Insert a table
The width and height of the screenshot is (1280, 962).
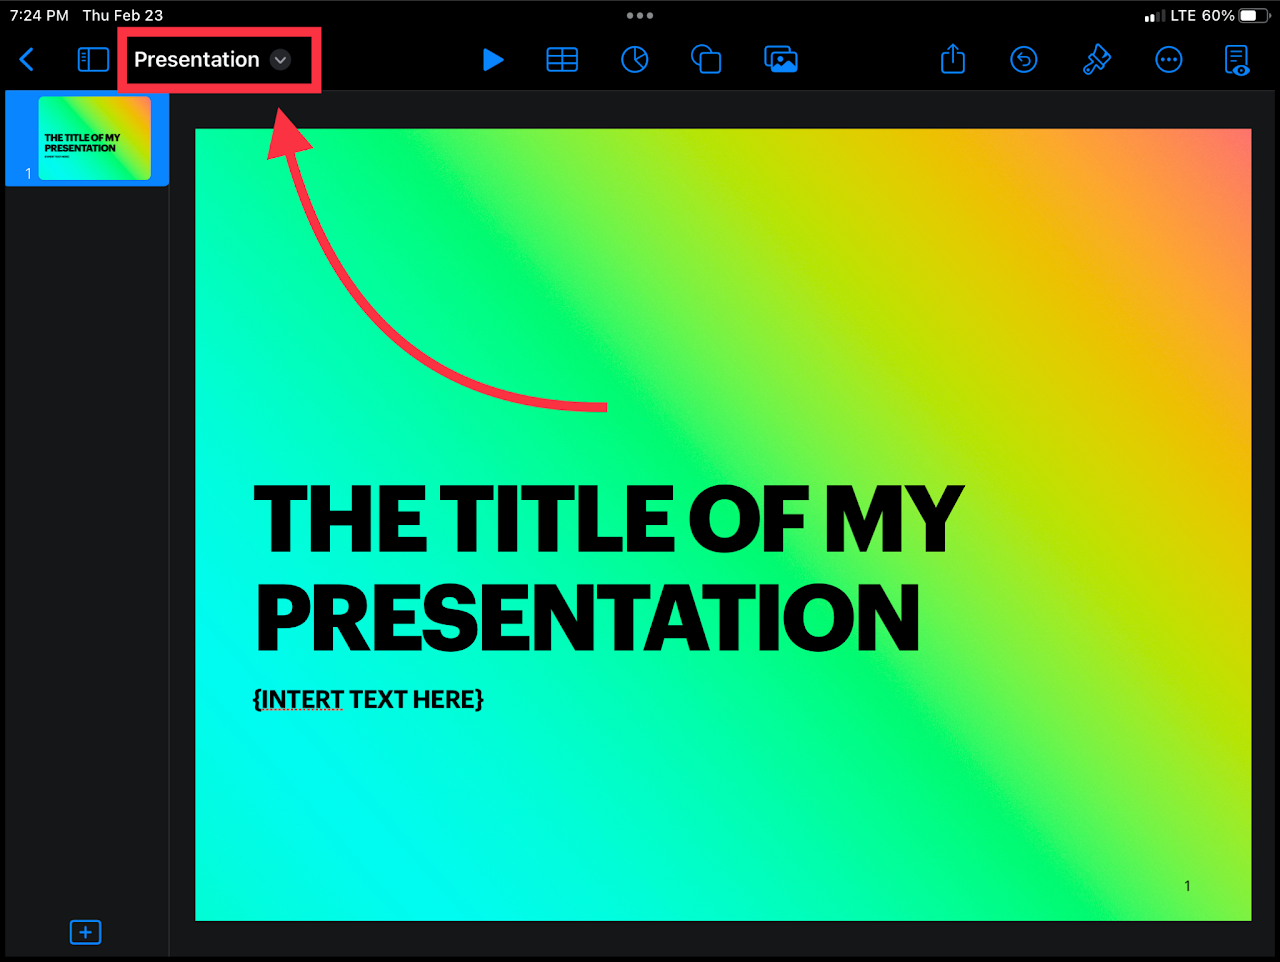click(x=562, y=60)
